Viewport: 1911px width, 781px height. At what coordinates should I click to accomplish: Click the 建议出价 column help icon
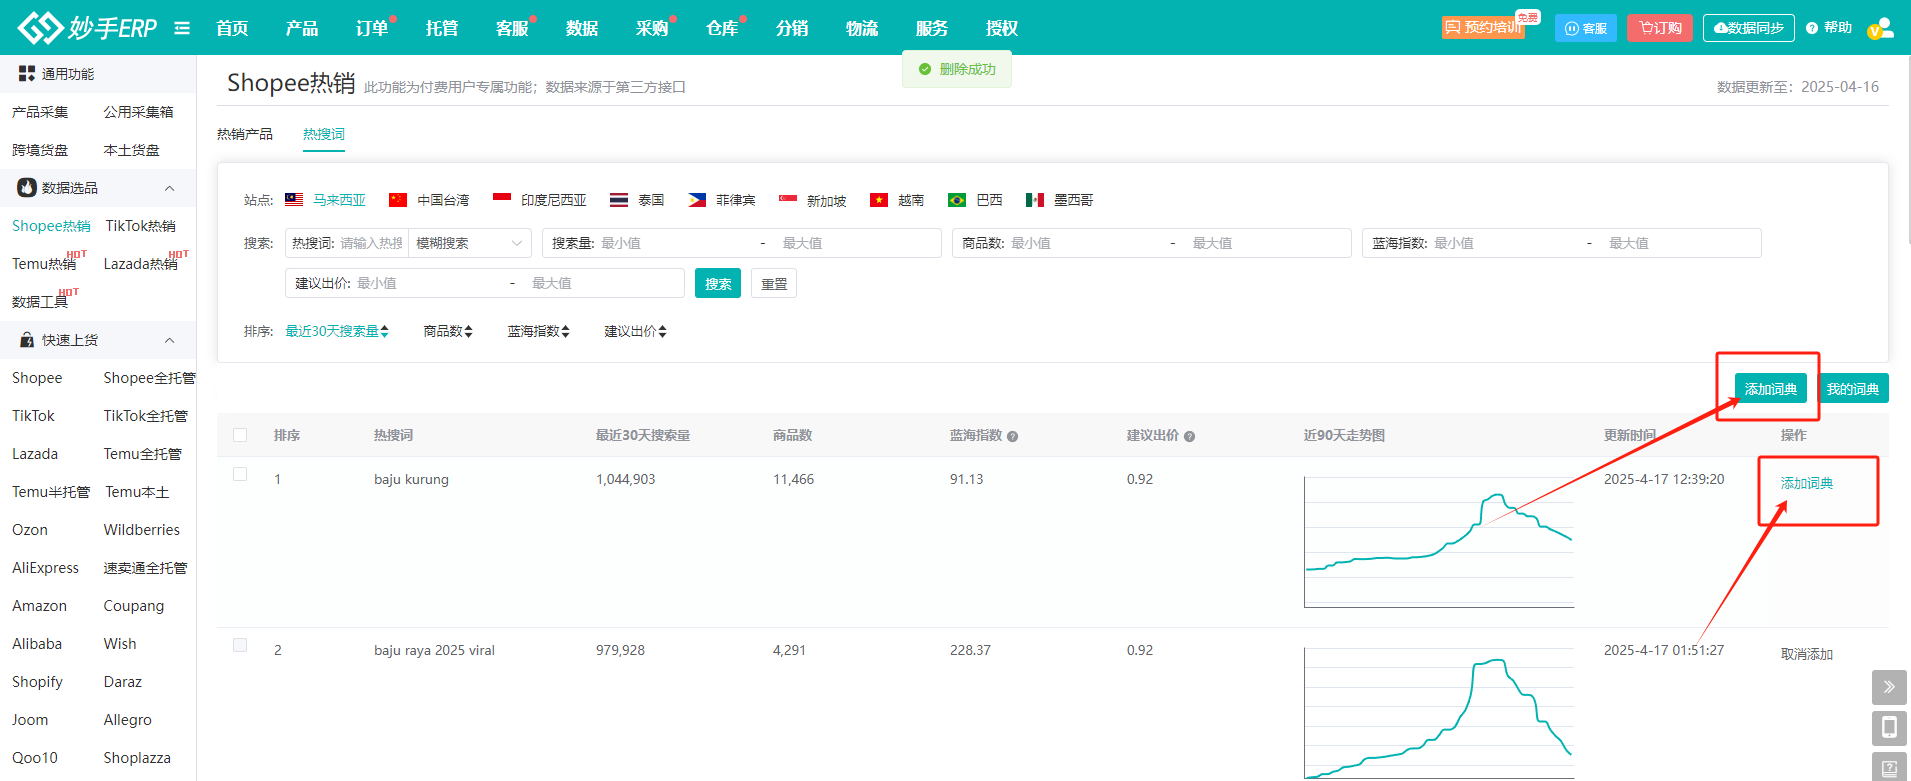tap(1189, 436)
